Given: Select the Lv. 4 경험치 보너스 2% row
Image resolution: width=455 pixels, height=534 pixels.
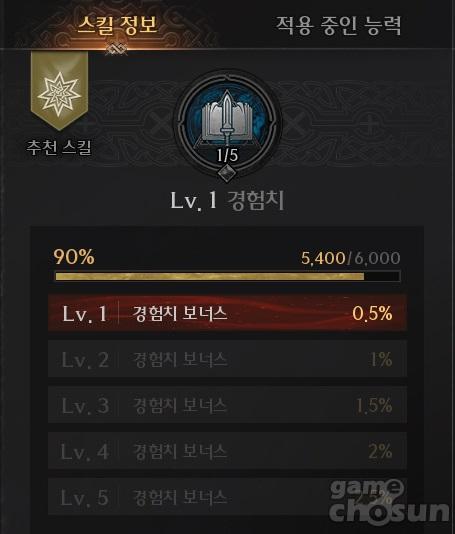Looking at the screenshot, I should point(227,451).
